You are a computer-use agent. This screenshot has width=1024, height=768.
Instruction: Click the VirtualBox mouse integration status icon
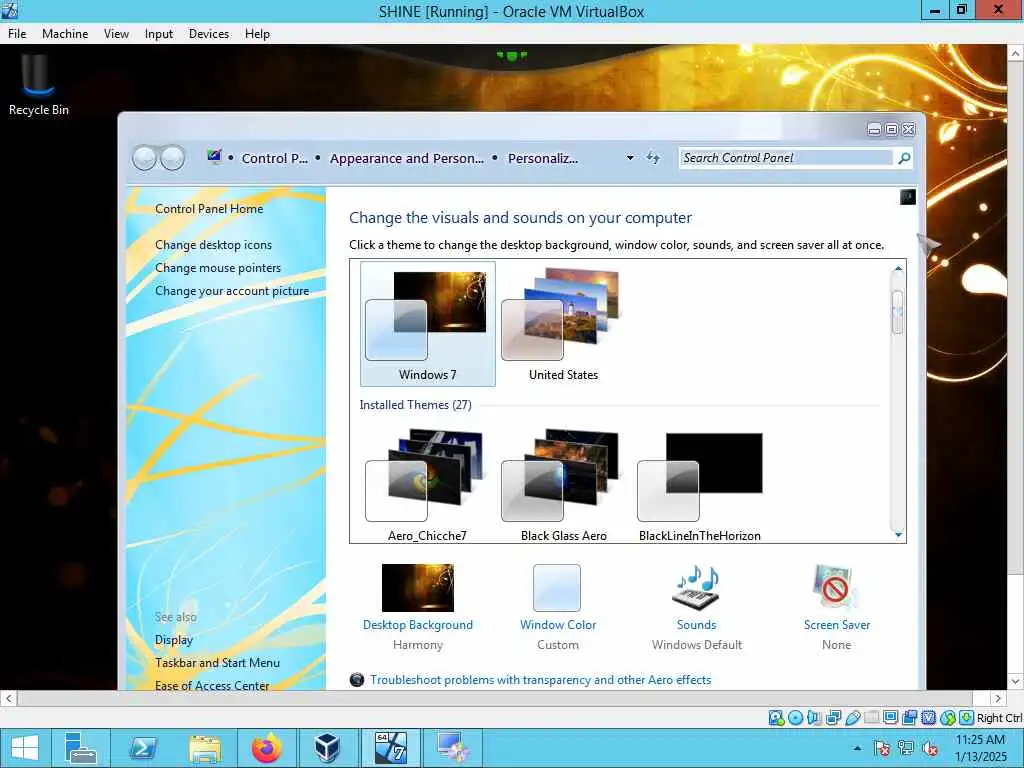(x=948, y=718)
